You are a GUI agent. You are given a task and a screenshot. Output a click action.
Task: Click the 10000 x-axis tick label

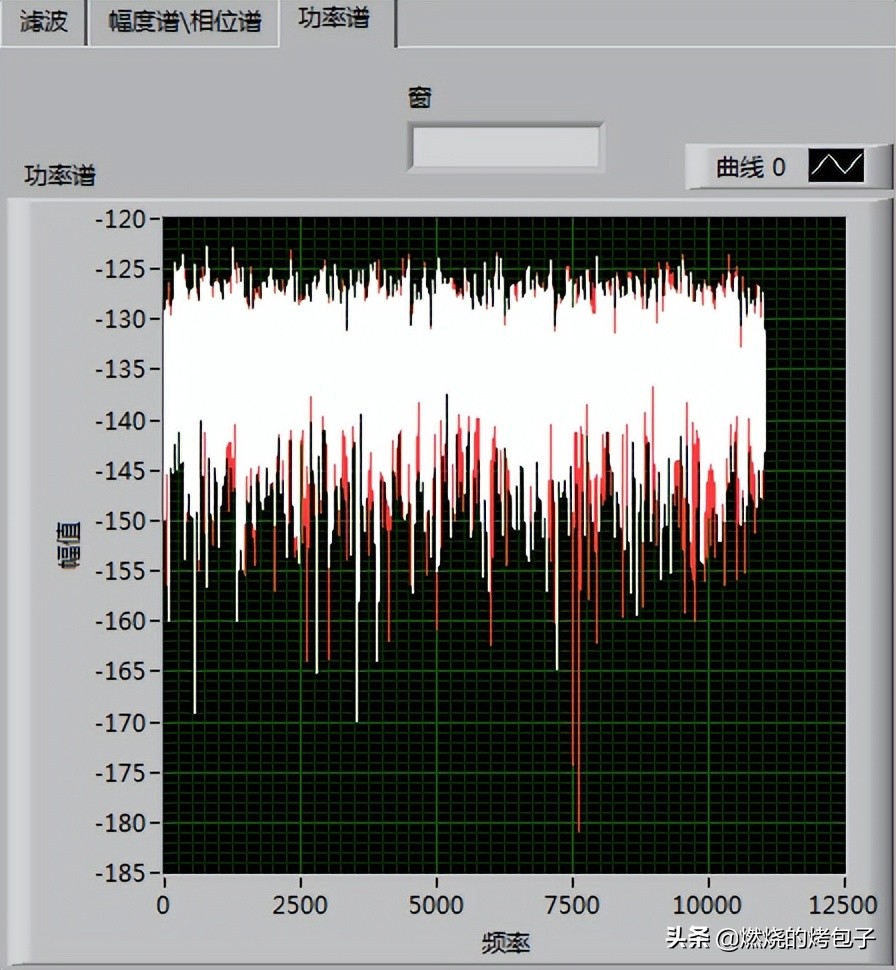point(708,905)
